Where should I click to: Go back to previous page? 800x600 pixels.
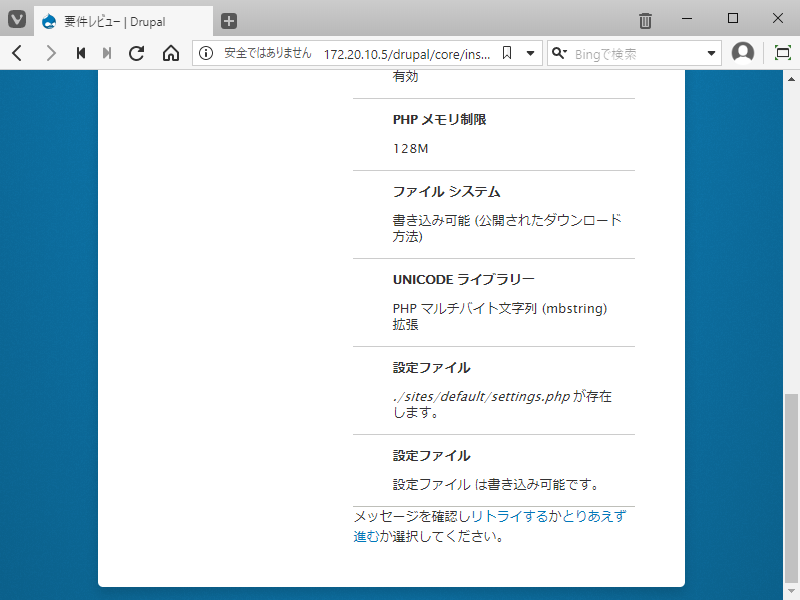click(x=17, y=53)
